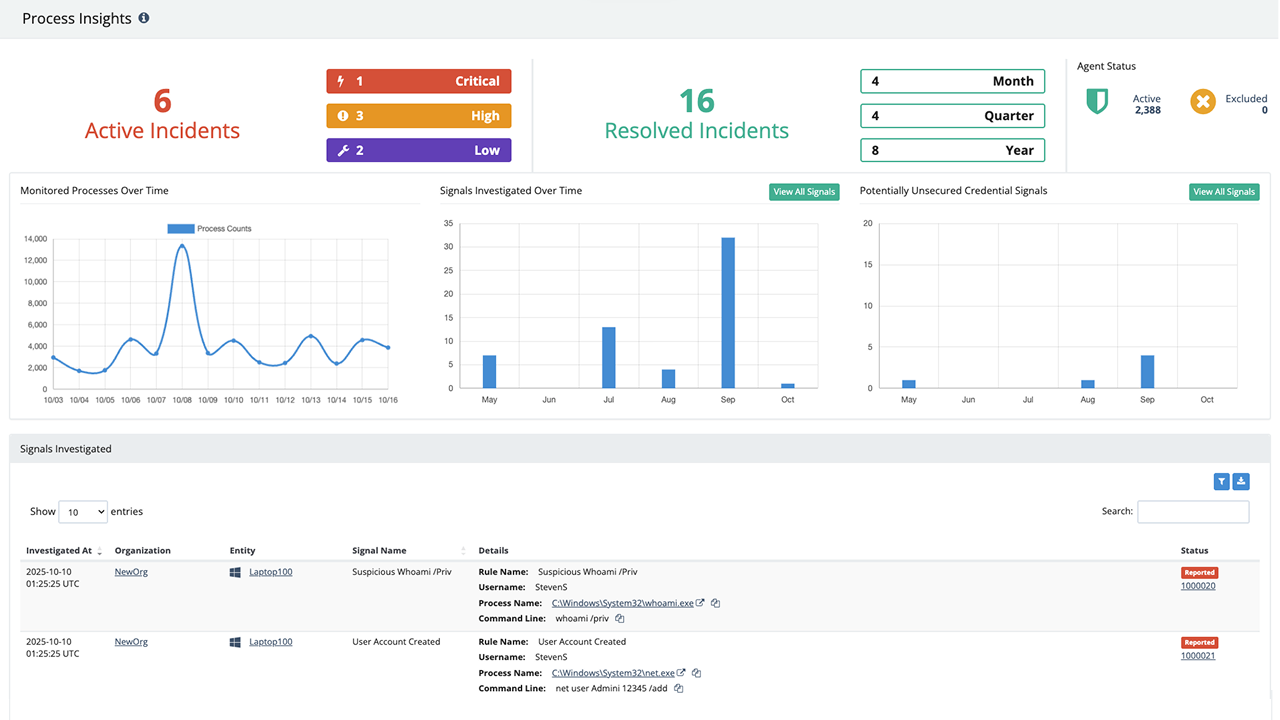The height and width of the screenshot is (720, 1280).
Task: Copy the net.exe process name
Action: tap(697, 673)
